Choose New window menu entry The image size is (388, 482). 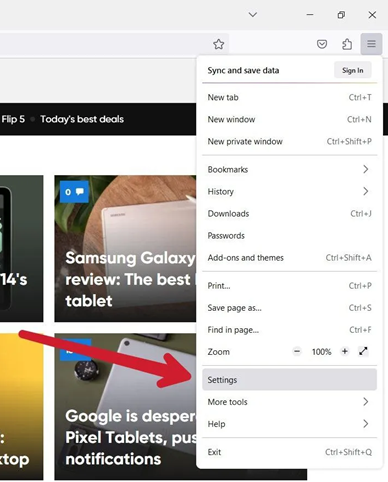[x=289, y=119]
